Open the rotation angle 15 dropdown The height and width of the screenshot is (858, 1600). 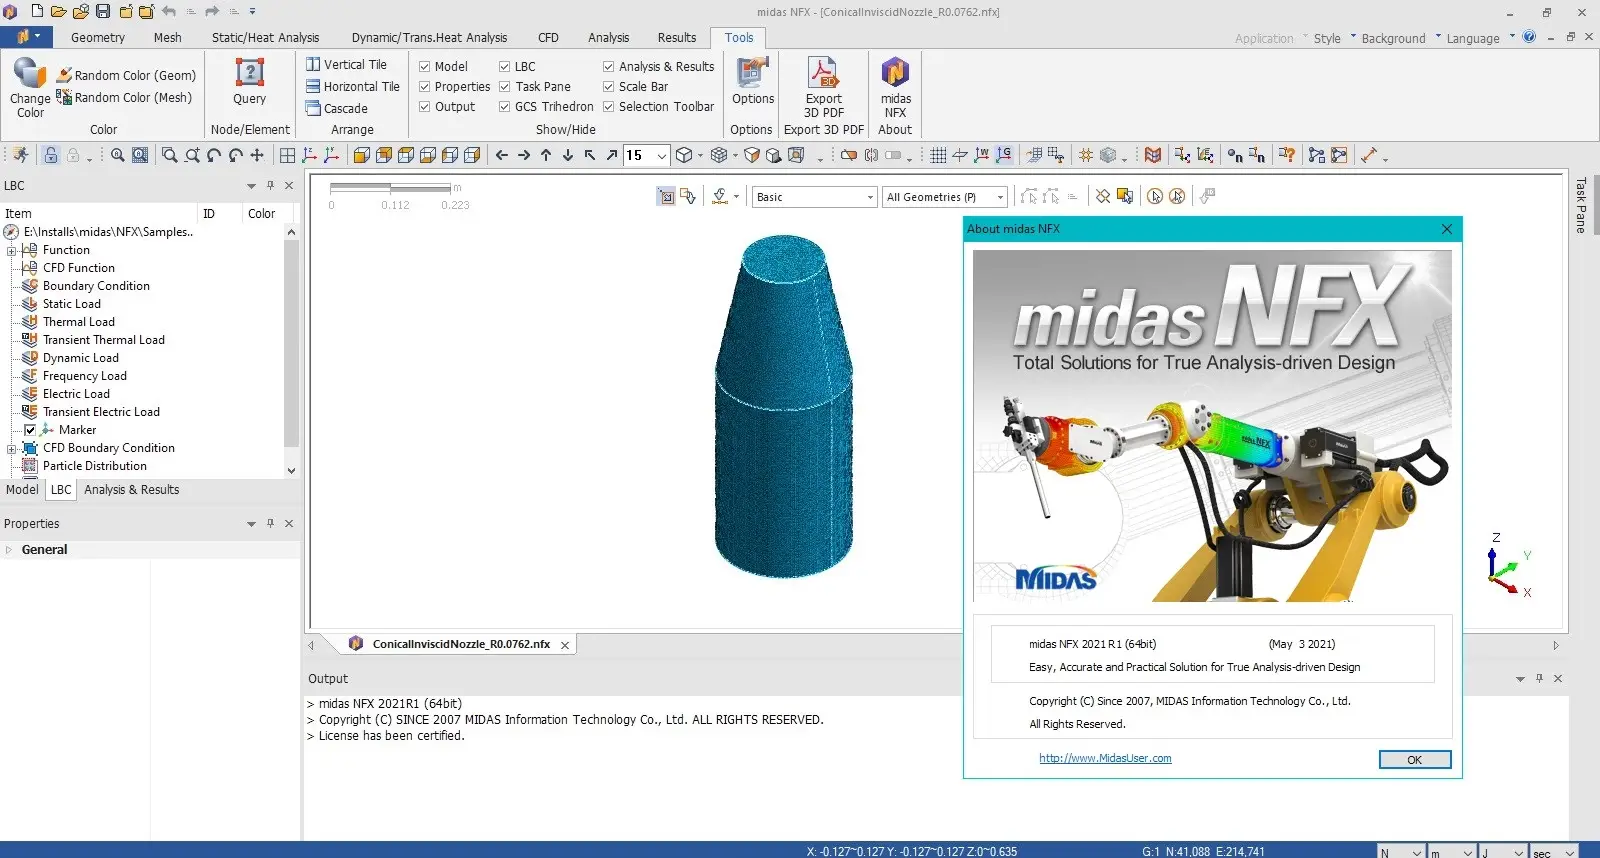tap(661, 155)
